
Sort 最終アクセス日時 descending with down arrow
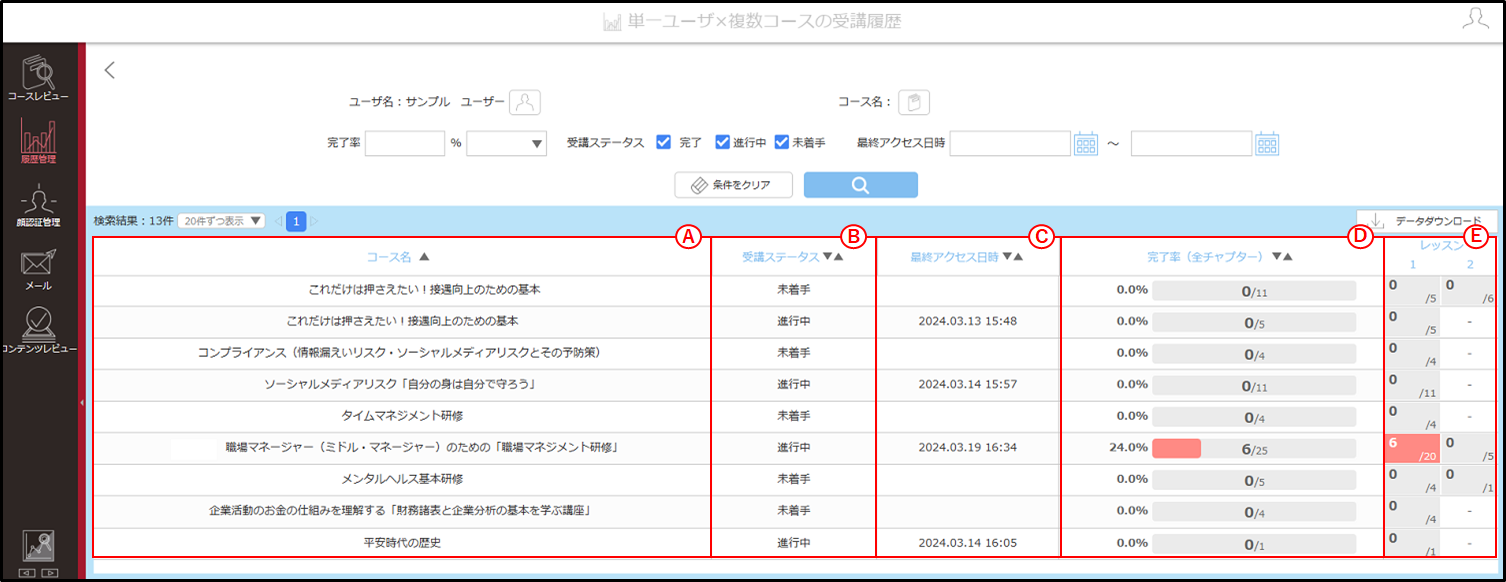pyautogui.click(x=1007, y=257)
